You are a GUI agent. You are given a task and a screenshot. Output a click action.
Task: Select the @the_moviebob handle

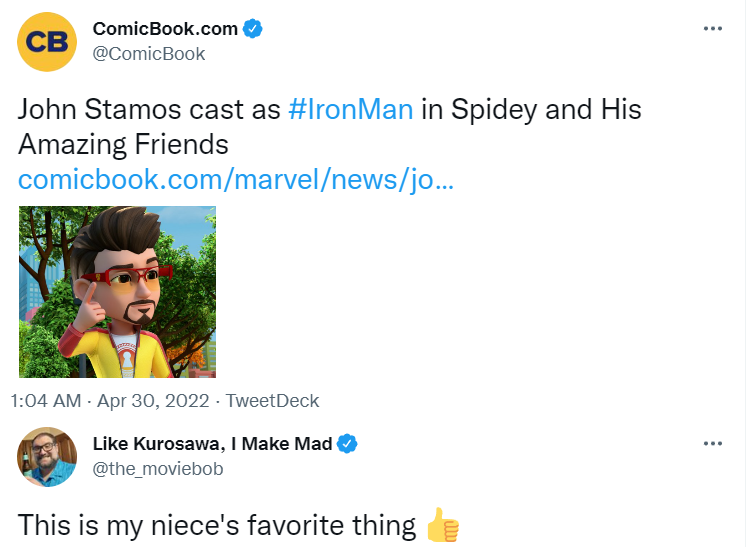pos(157,469)
